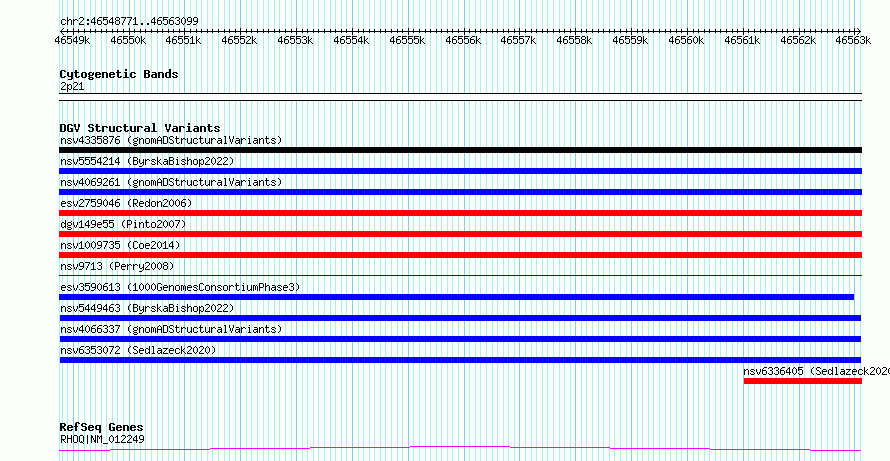
Task: Click the RHOQ gene magenta track line
Action: pos(460,449)
